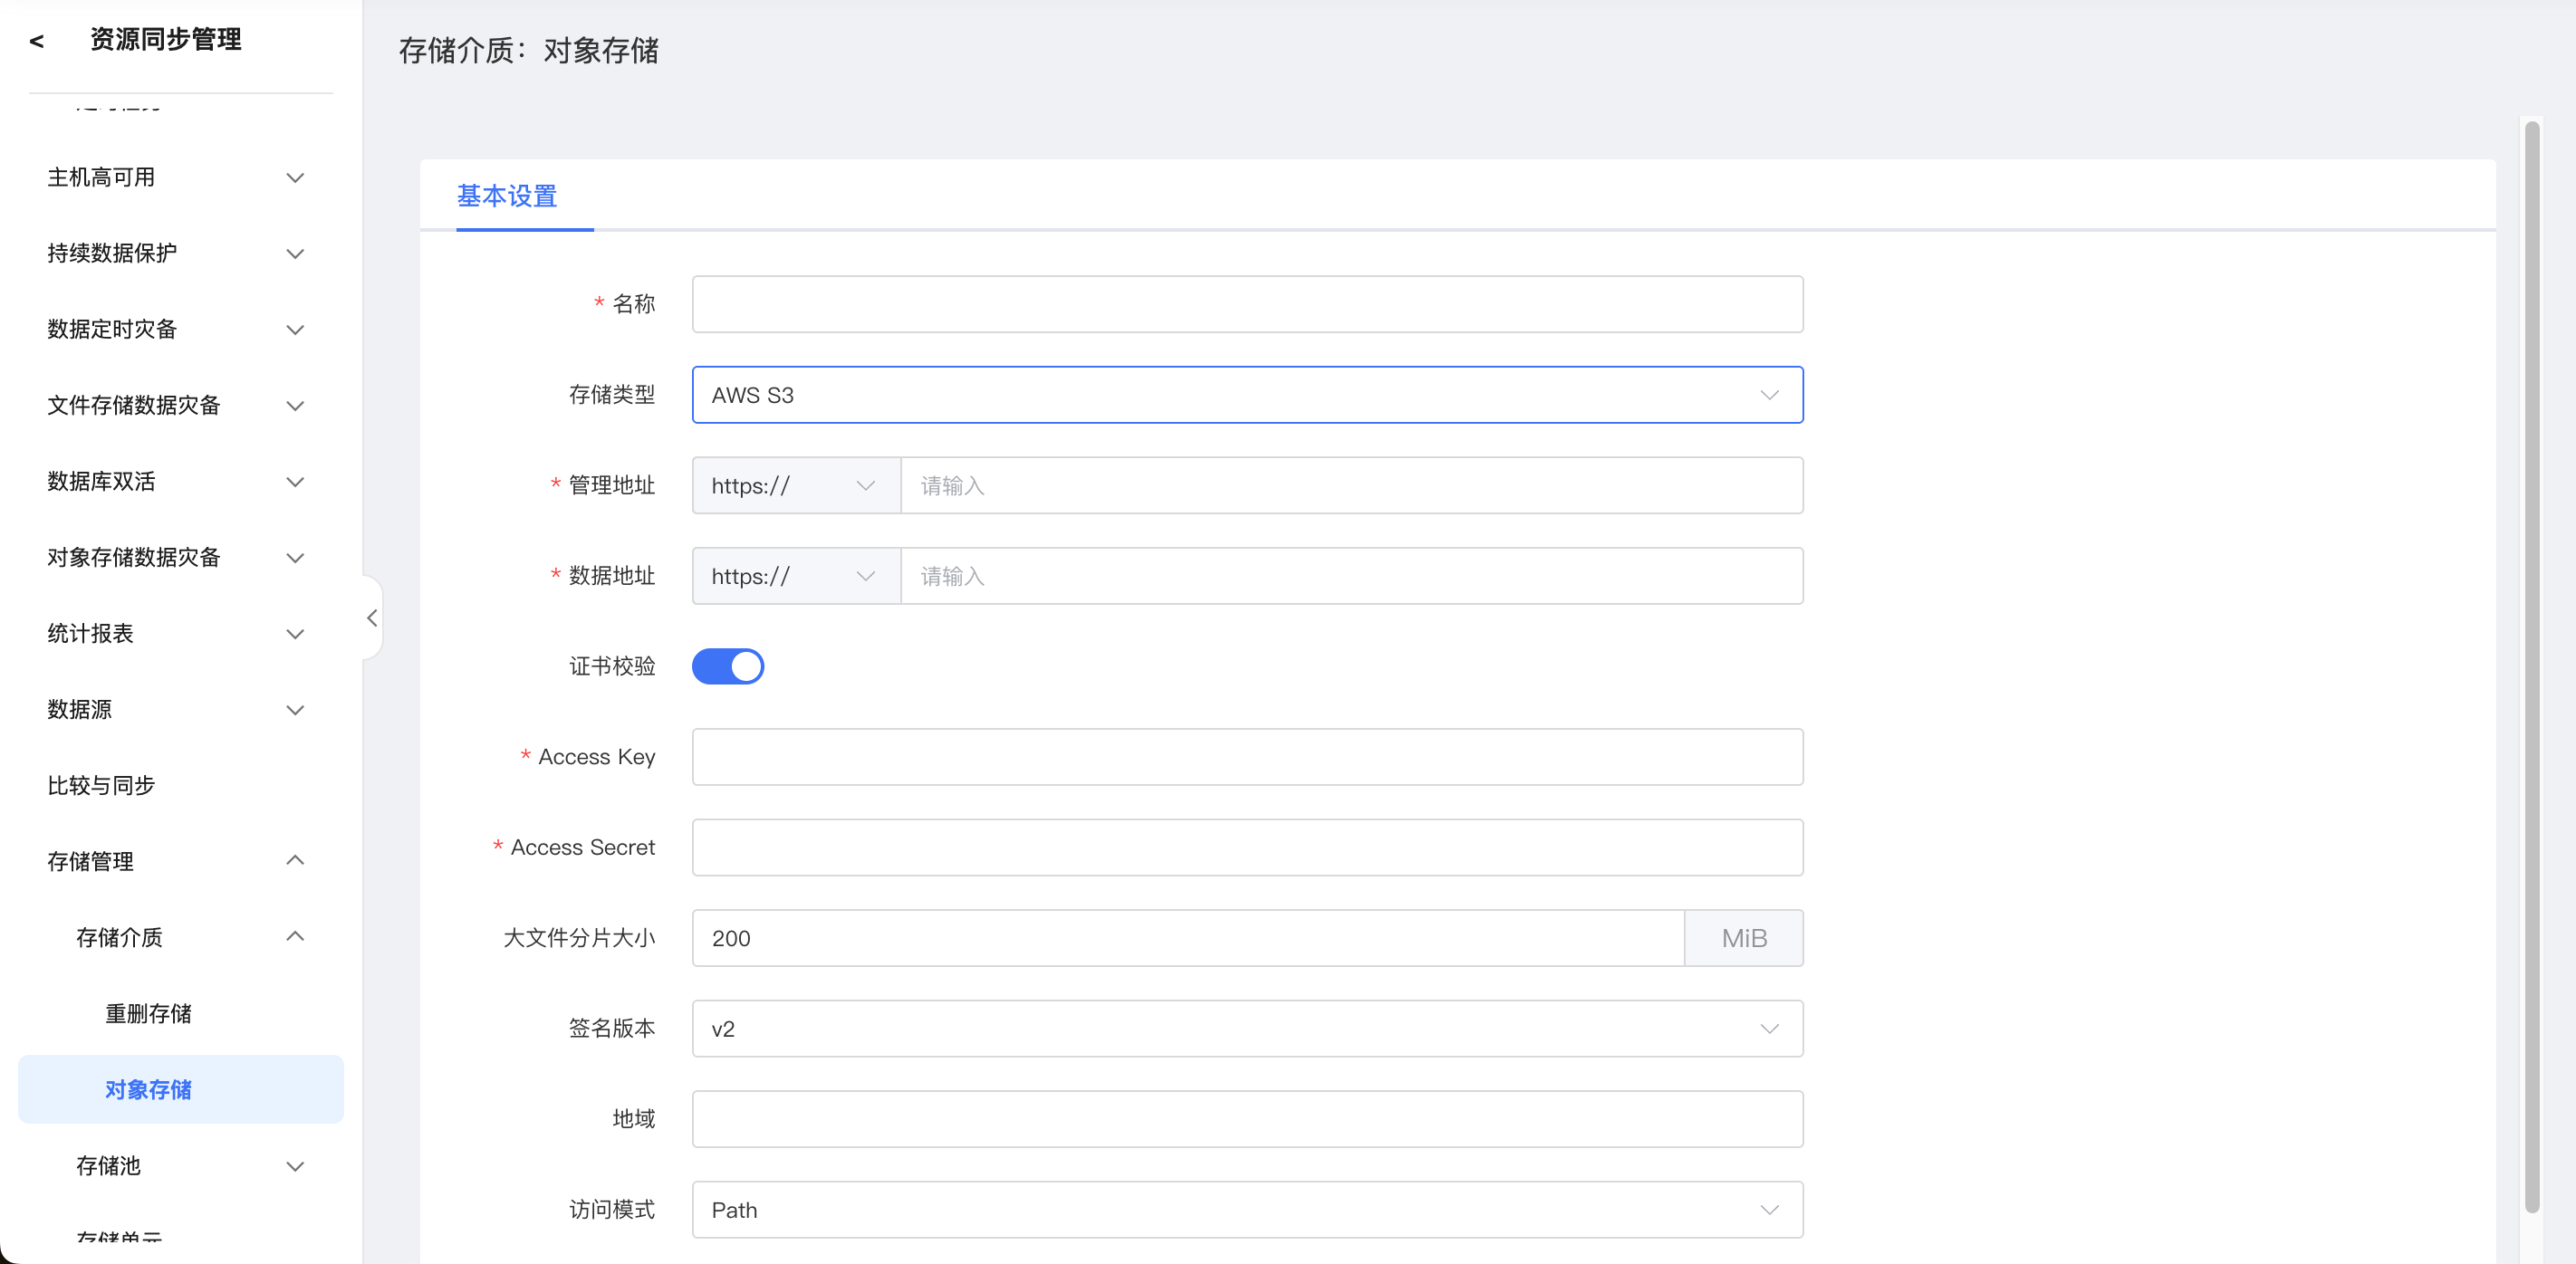Open the 数据地址 https:// protocol selector
Viewport: 2576px width, 1264px height.
point(795,576)
